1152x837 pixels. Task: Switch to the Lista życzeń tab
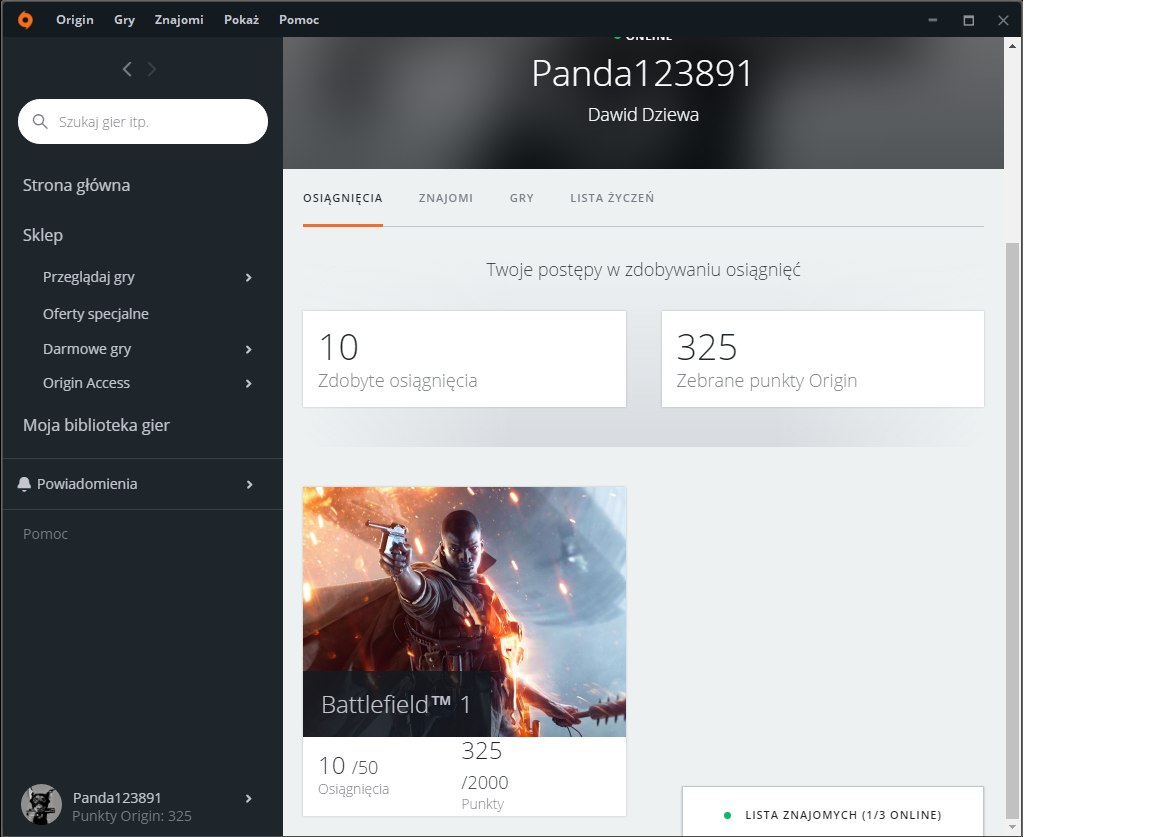[x=612, y=198]
